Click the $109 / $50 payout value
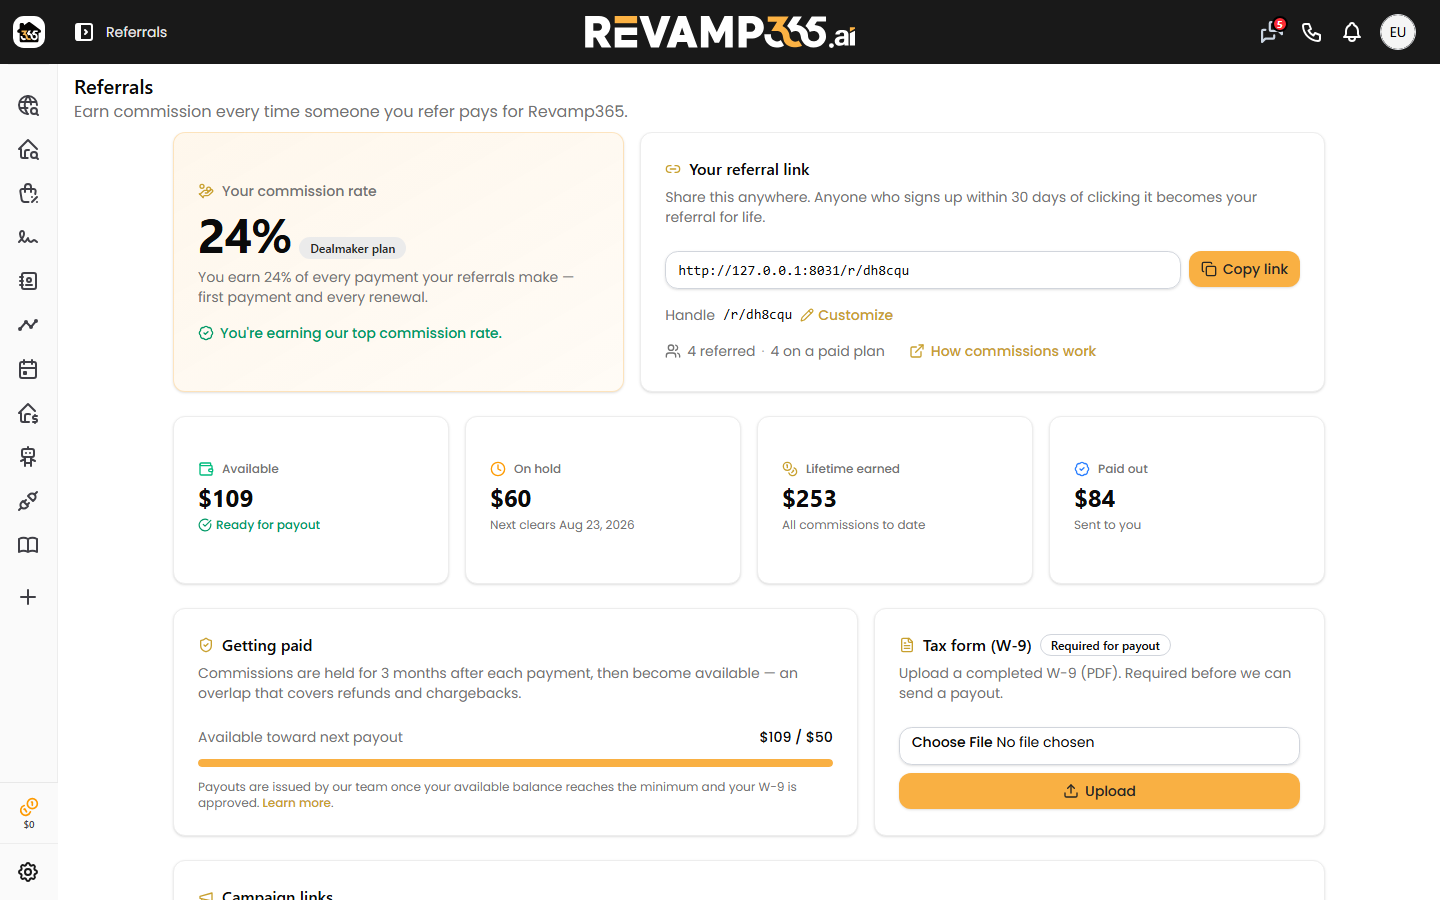This screenshot has width=1440, height=900. pos(796,737)
